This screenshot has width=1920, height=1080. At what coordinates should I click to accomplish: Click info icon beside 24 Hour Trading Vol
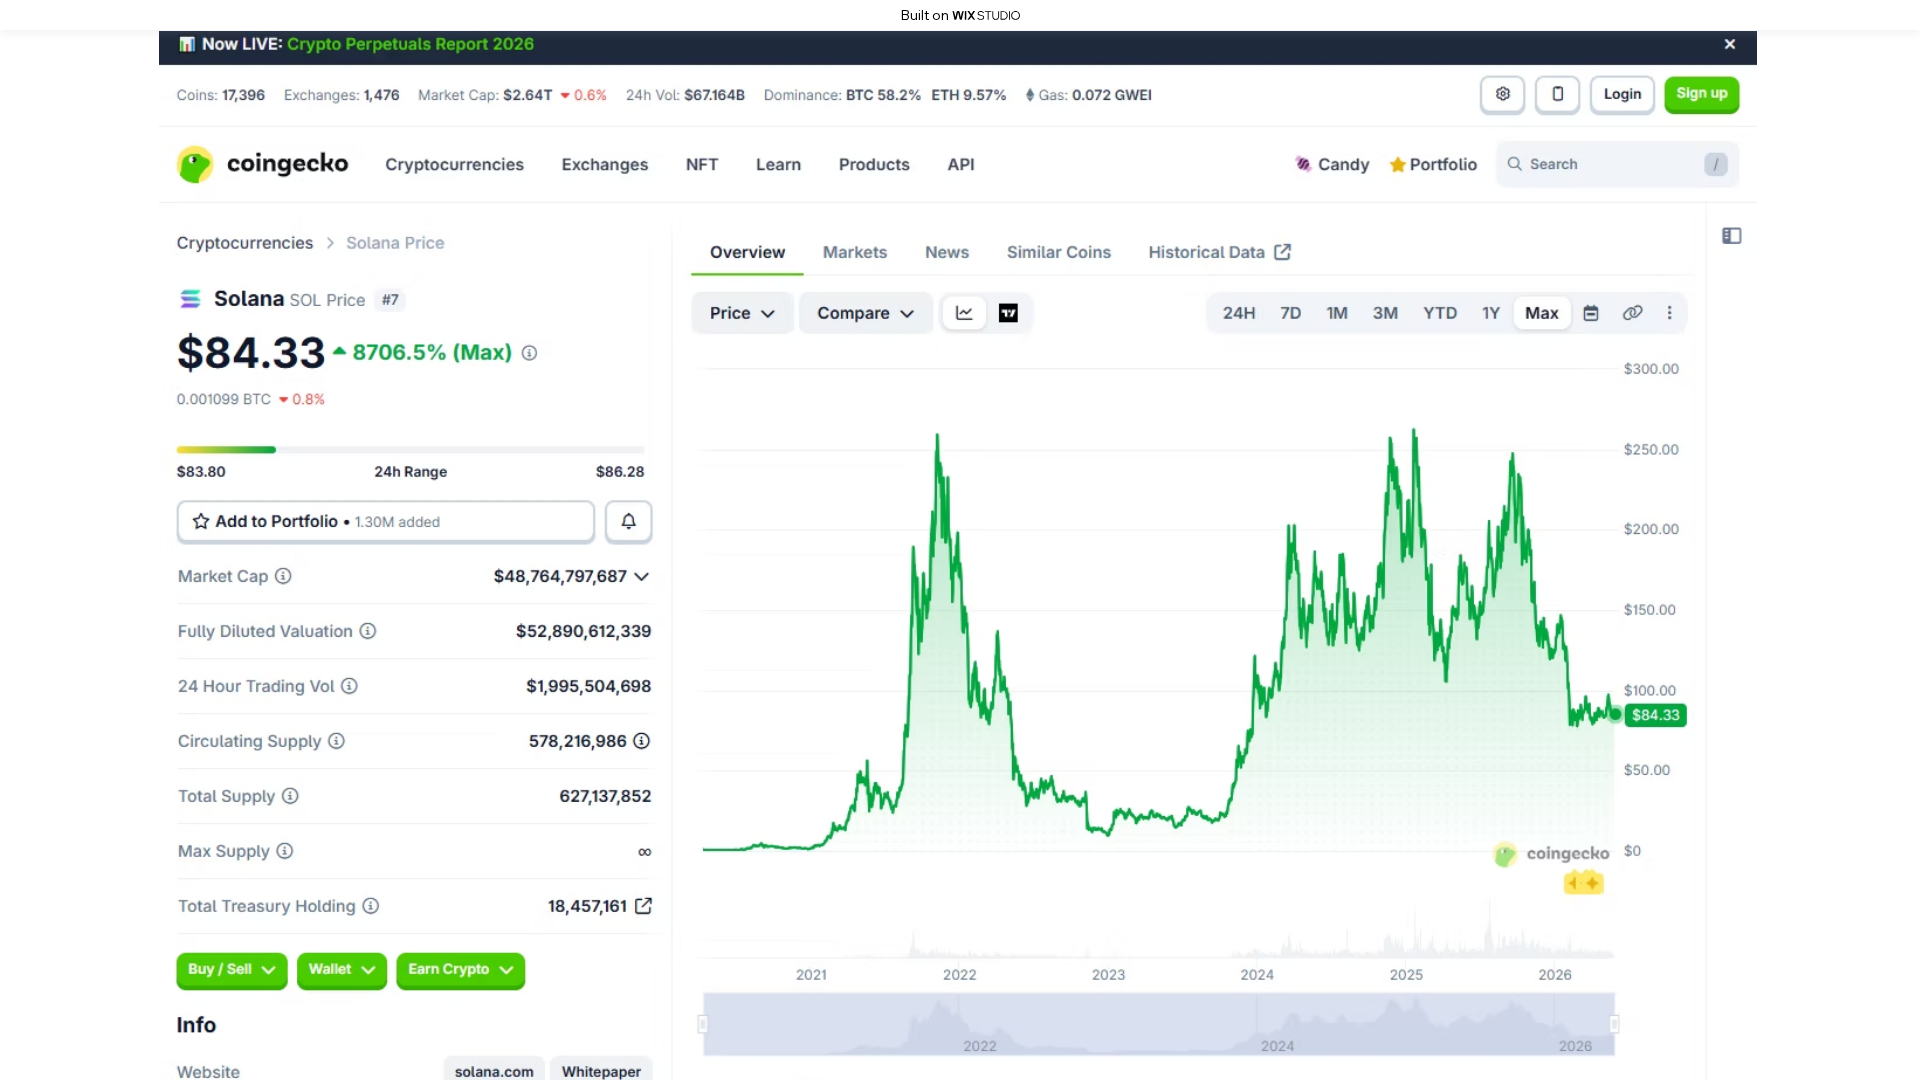pyautogui.click(x=349, y=686)
